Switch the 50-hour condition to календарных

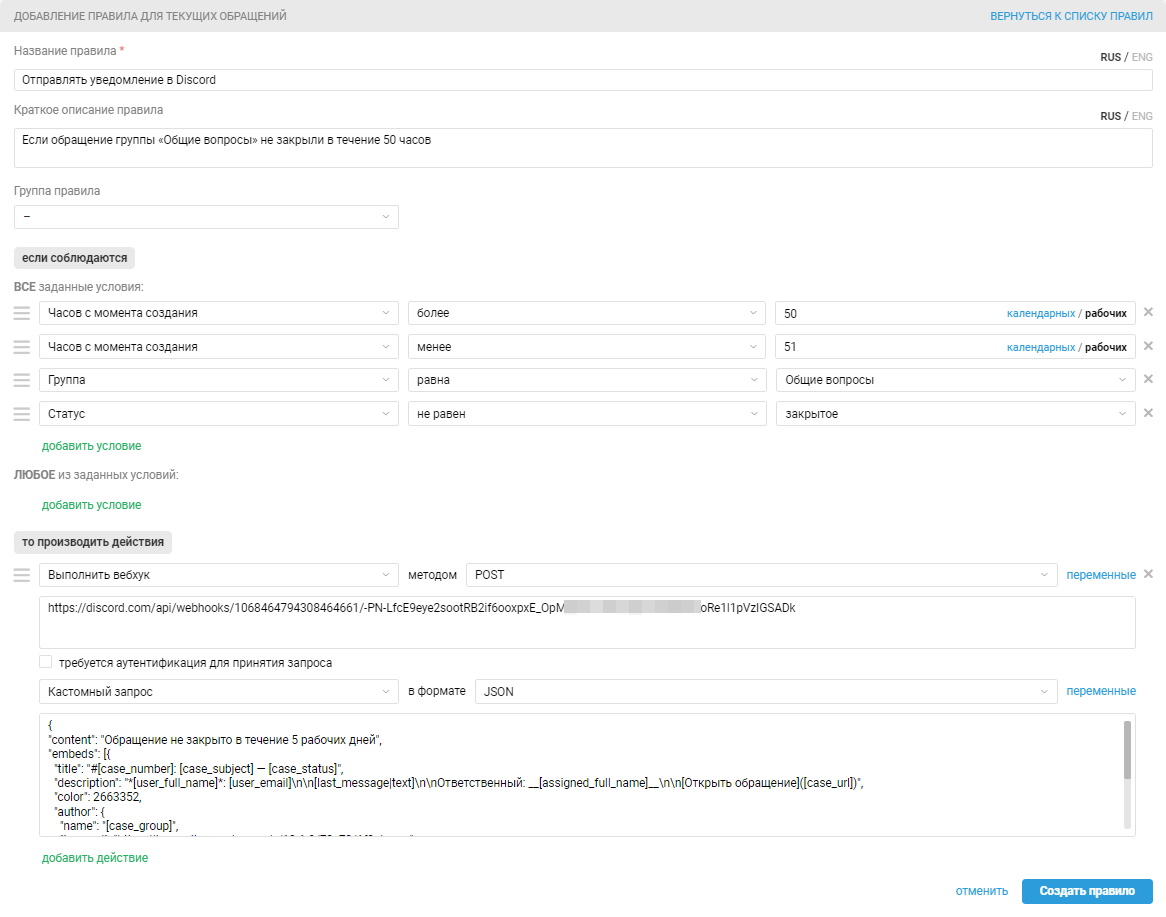(x=1040, y=313)
